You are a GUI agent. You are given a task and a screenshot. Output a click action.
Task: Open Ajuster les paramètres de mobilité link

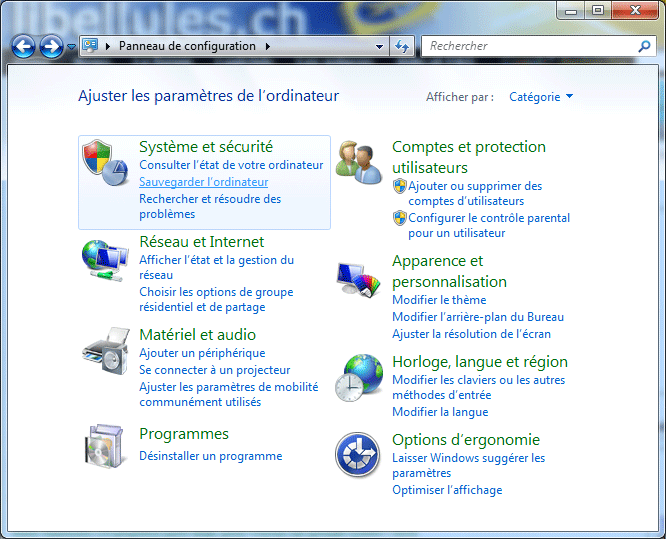tap(229, 394)
